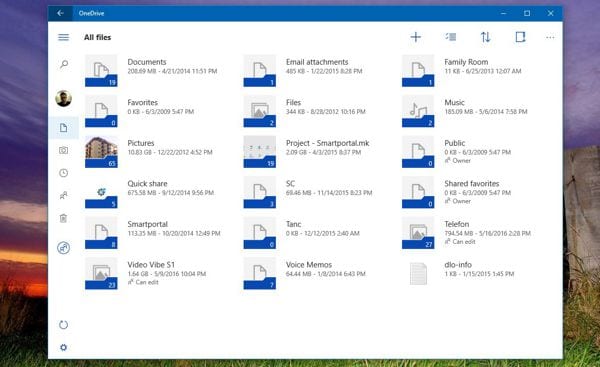The width and height of the screenshot is (600, 367).
Task: Click the Video Vibe S1 folder name
Action: coord(151,265)
